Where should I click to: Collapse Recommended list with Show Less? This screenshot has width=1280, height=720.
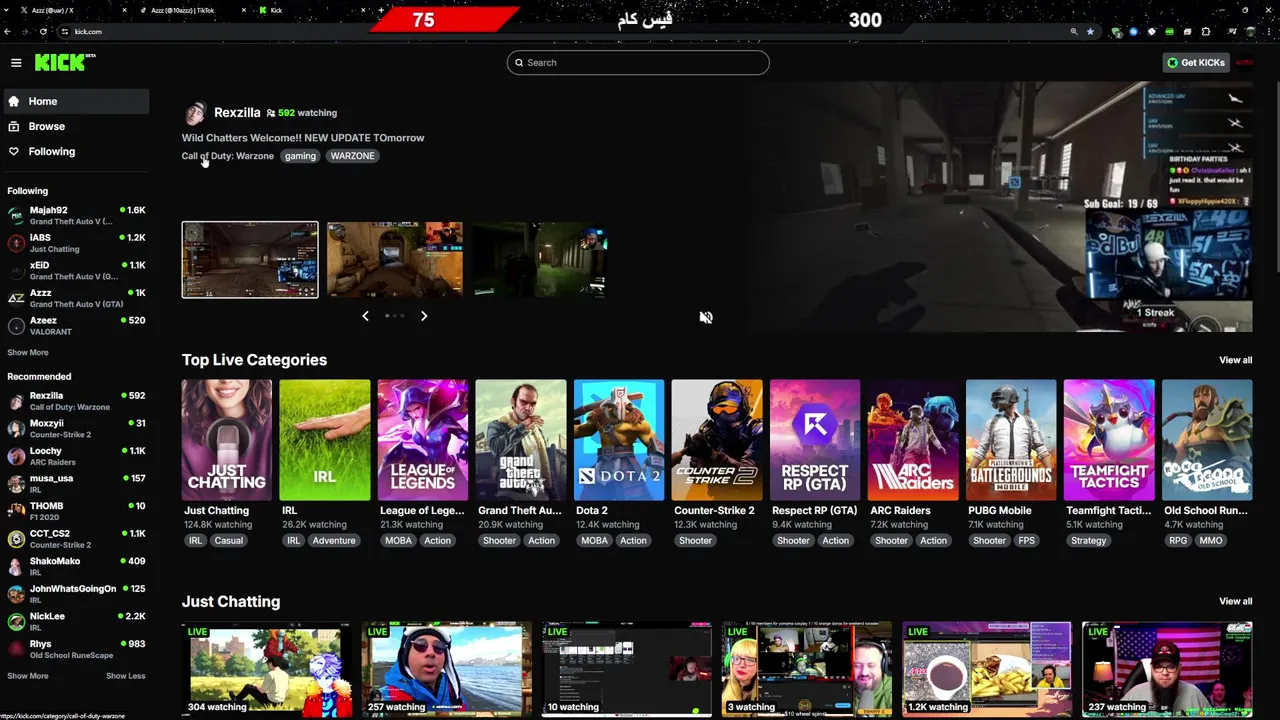(125, 676)
